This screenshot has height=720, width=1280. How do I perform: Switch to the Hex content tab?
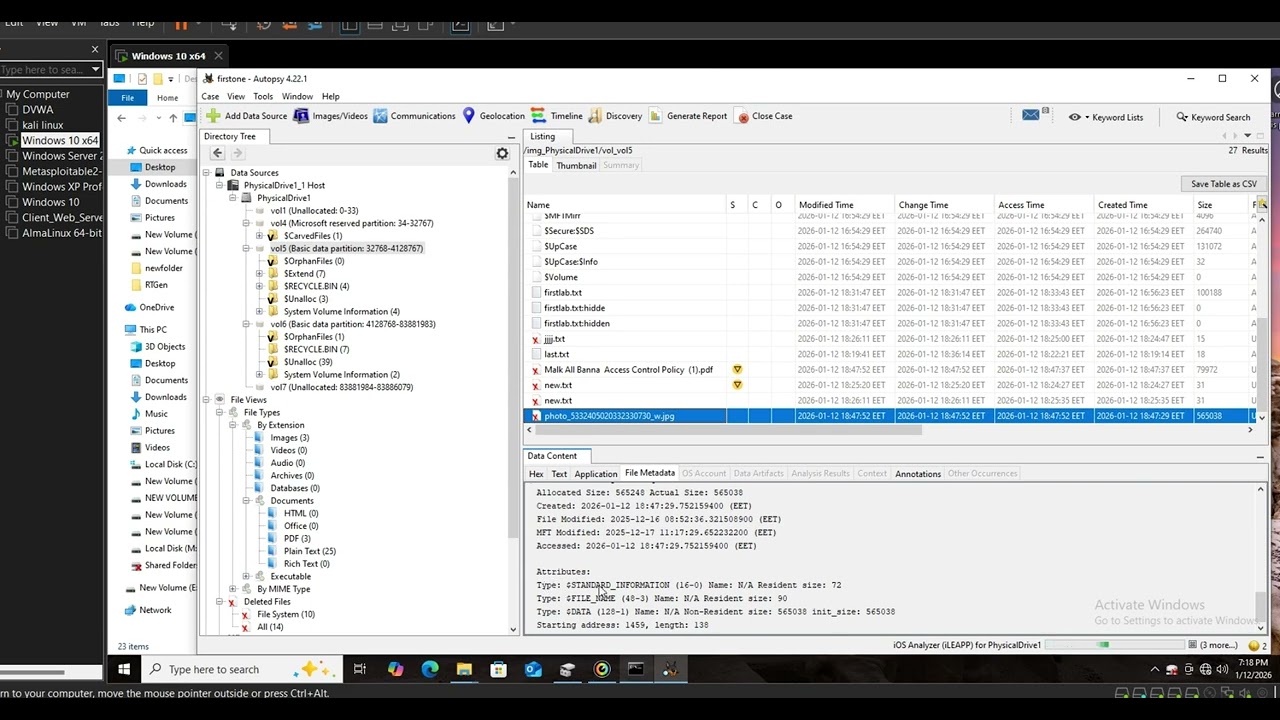536,474
